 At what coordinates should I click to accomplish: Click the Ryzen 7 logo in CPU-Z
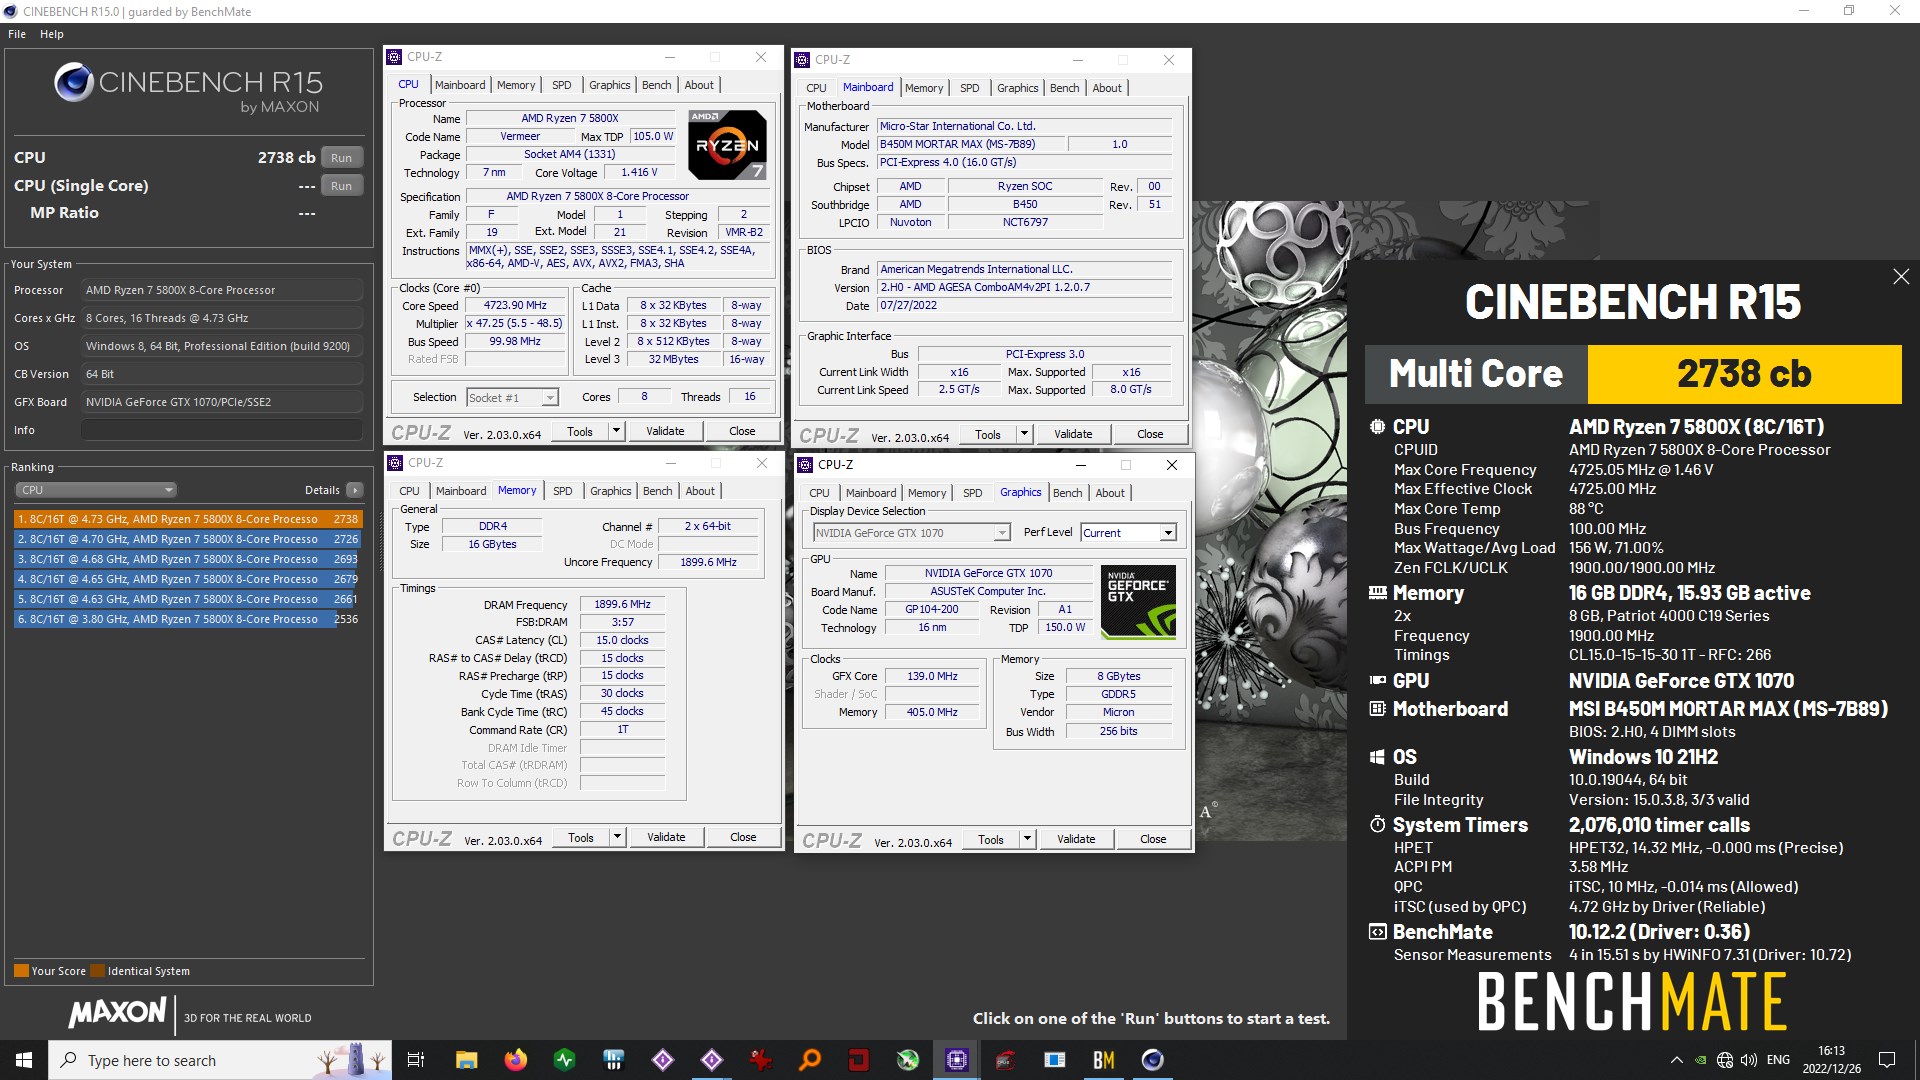pyautogui.click(x=727, y=145)
